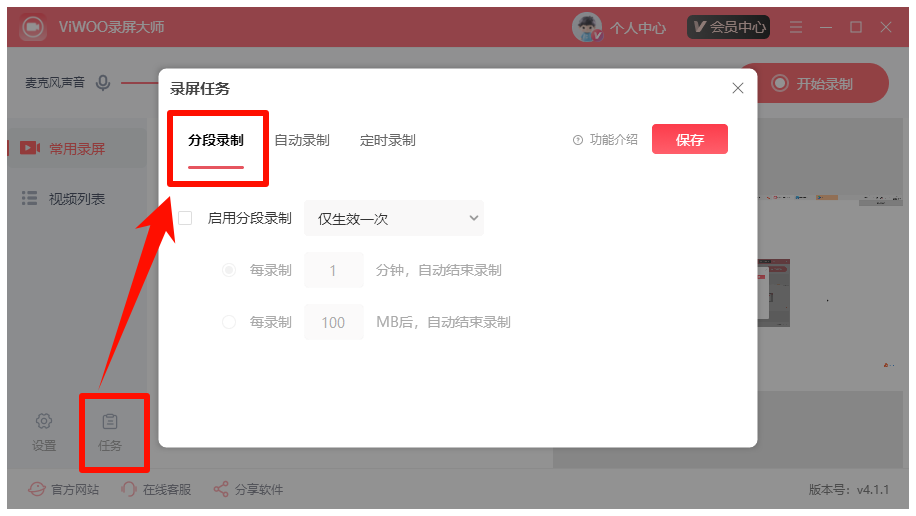The image size is (916, 516).
Task: Minimize the ViWOO window
Action: click(x=825, y=27)
